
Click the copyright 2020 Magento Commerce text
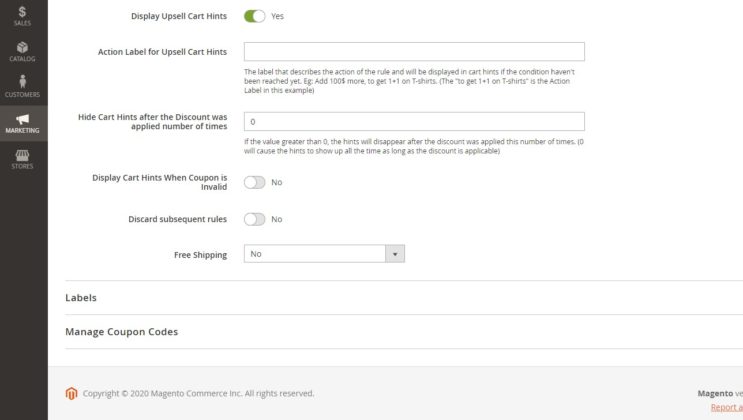click(198, 393)
